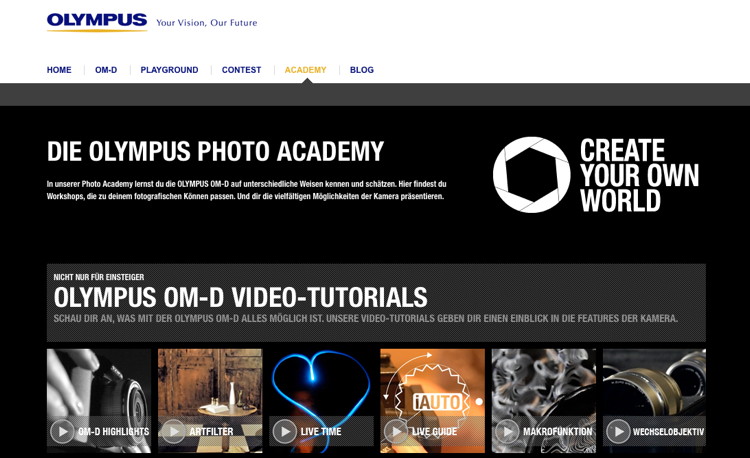Click the Olympus OM-D Video-Tutorials heading
The height and width of the screenshot is (458, 750).
pos(240,298)
